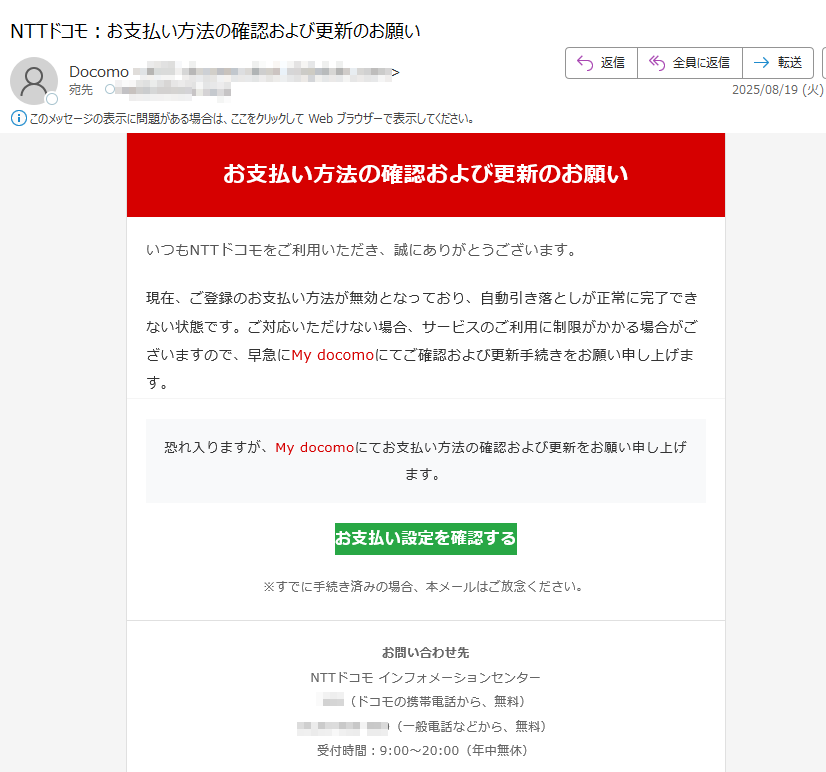Click the blue forward arrow icon
Image resolution: width=826 pixels, height=772 pixels.
click(x=761, y=63)
